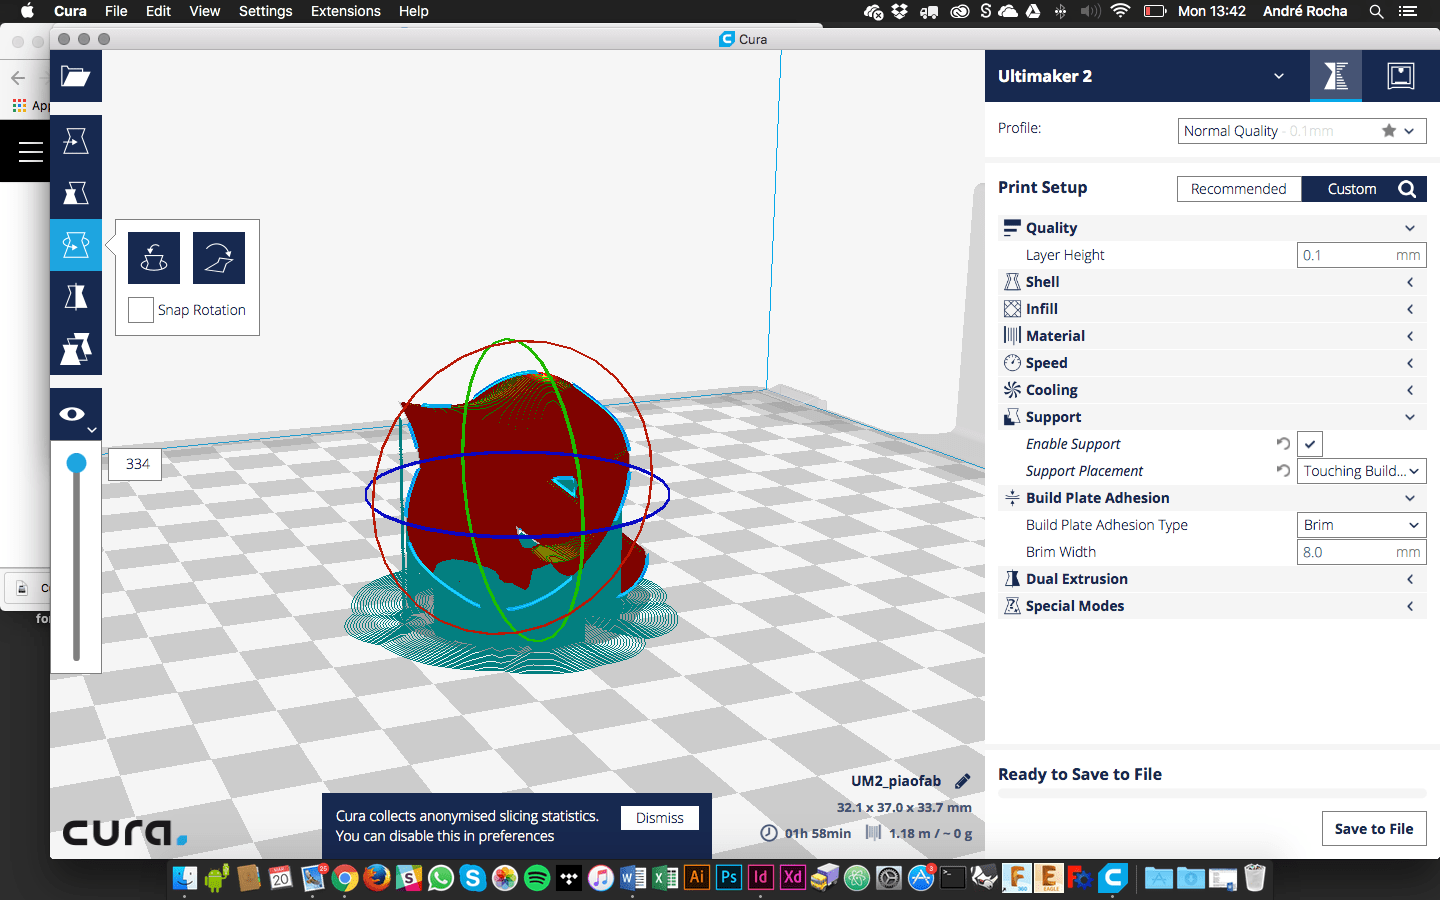The image size is (1440, 900).
Task: Click the reset rotation icon
Action: [x=154, y=258]
